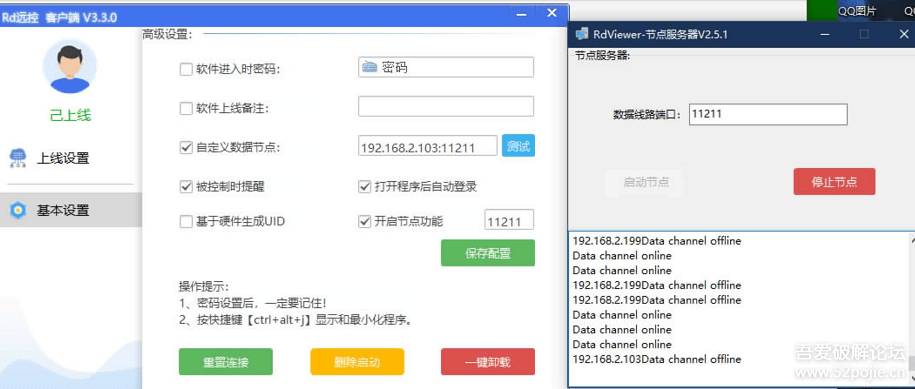Uncheck the 自定义数据节点 checkbox
Image resolution: width=915 pixels, height=389 pixels.
pyautogui.click(x=186, y=148)
